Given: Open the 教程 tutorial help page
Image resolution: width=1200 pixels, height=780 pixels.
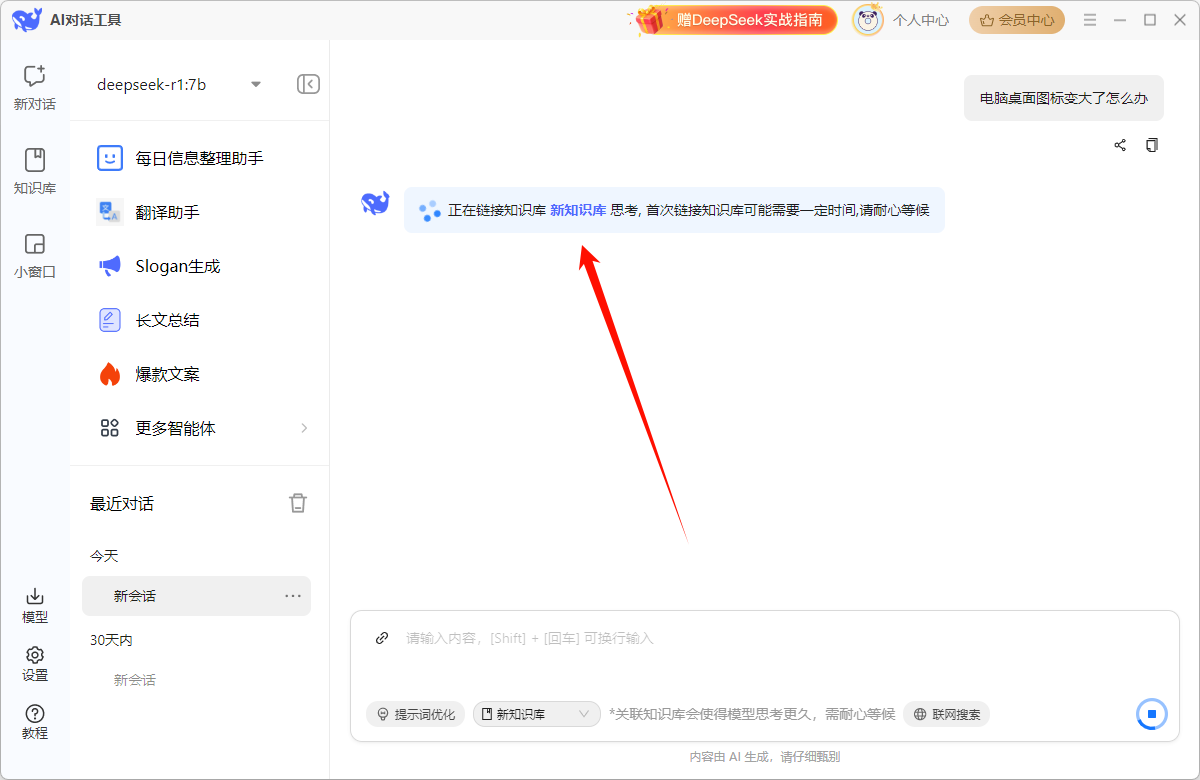Looking at the screenshot, I should pyautogui.click(x=34, y=720).
